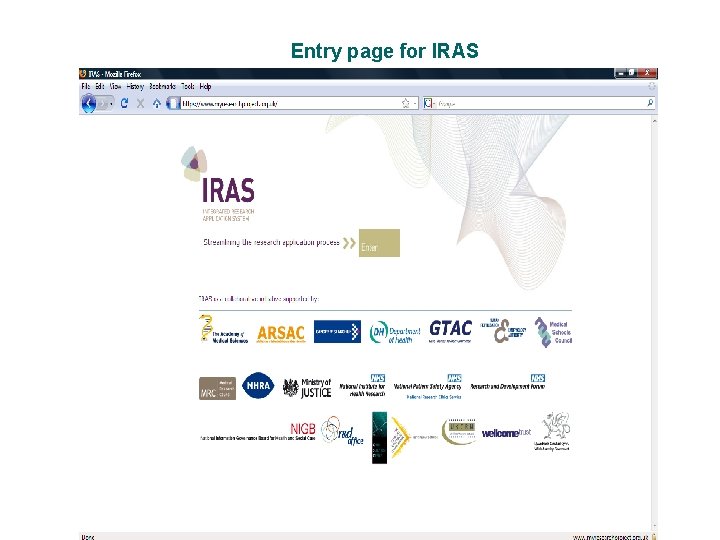720x540 pixels.
Task: Go to the Home page icon
Action: [x=157, y=104]
